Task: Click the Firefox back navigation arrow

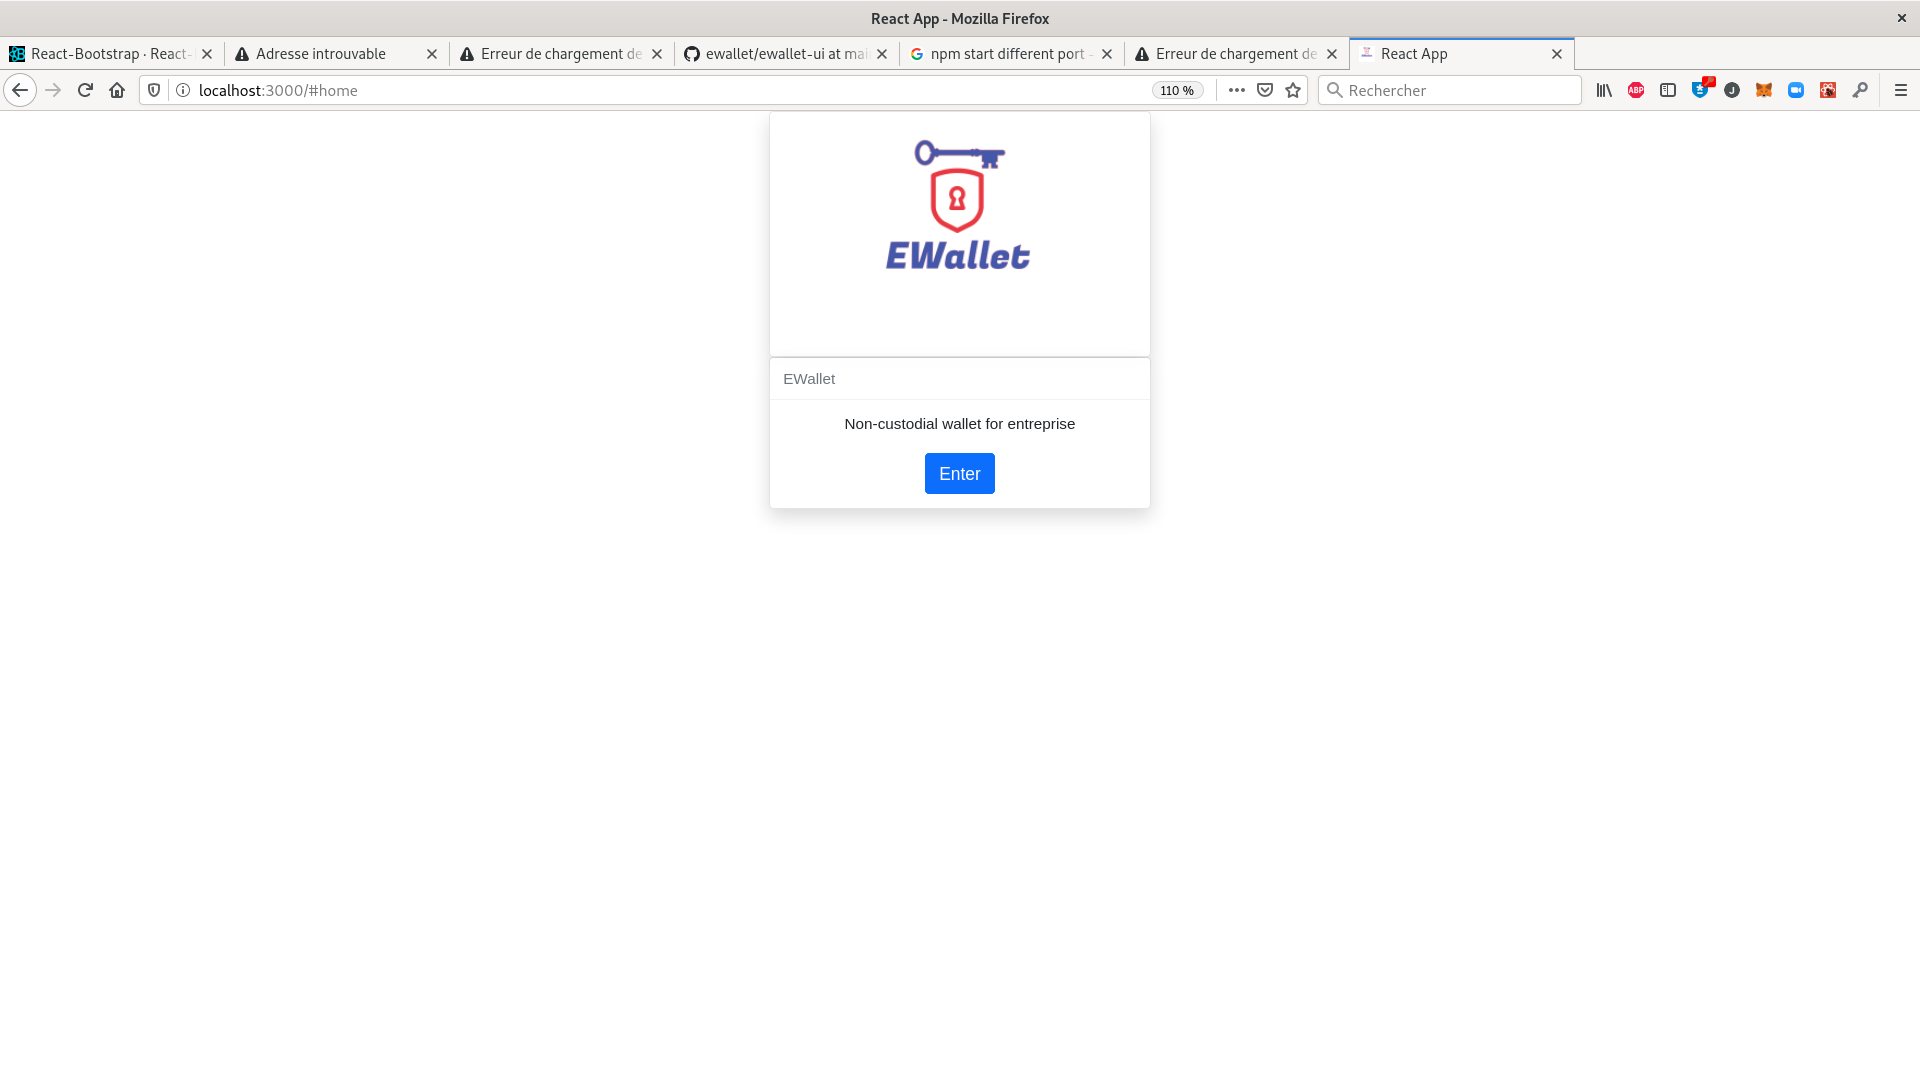Action: (21, 90)
